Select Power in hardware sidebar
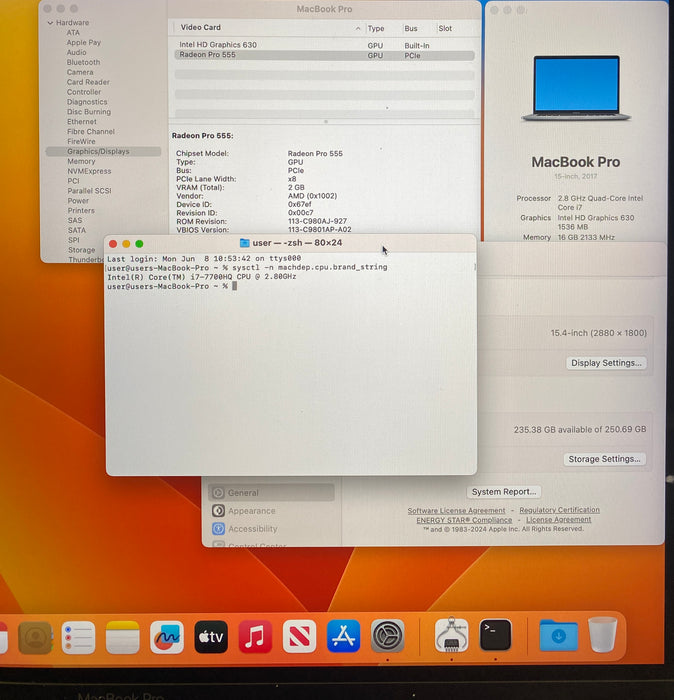The image size is (674, 700). (x=78, y=200)
